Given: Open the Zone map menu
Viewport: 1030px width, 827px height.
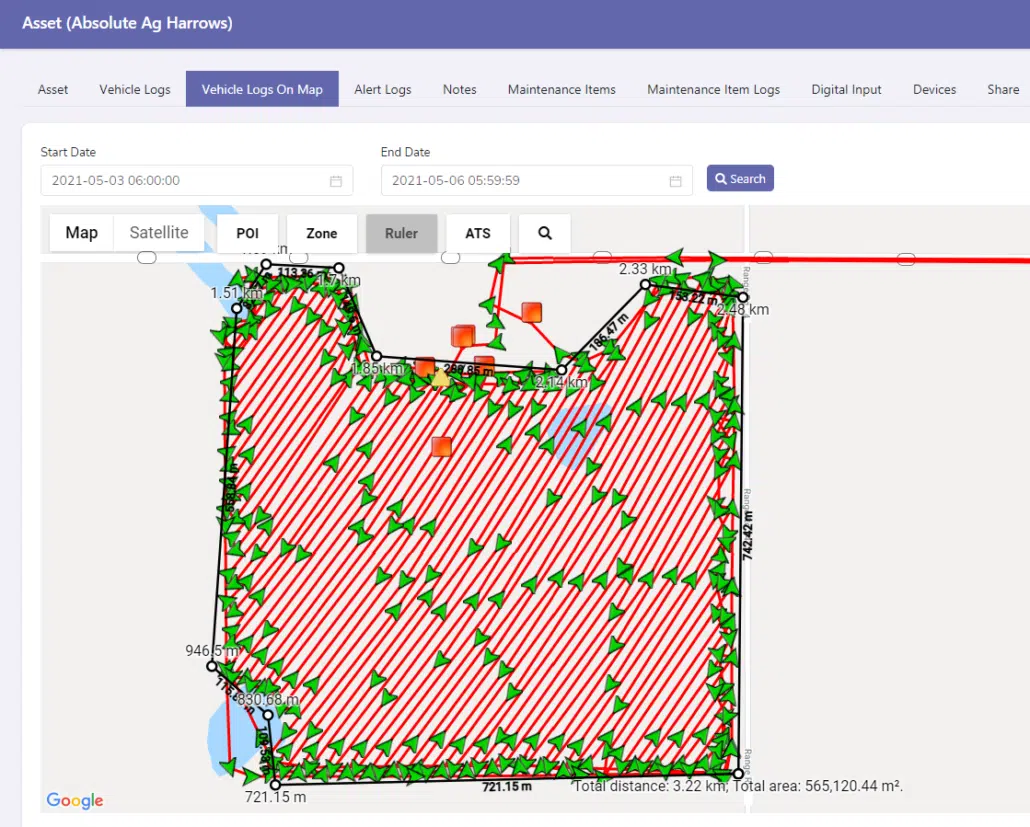Looking at the screenshot, I should (x=321, y=233).
